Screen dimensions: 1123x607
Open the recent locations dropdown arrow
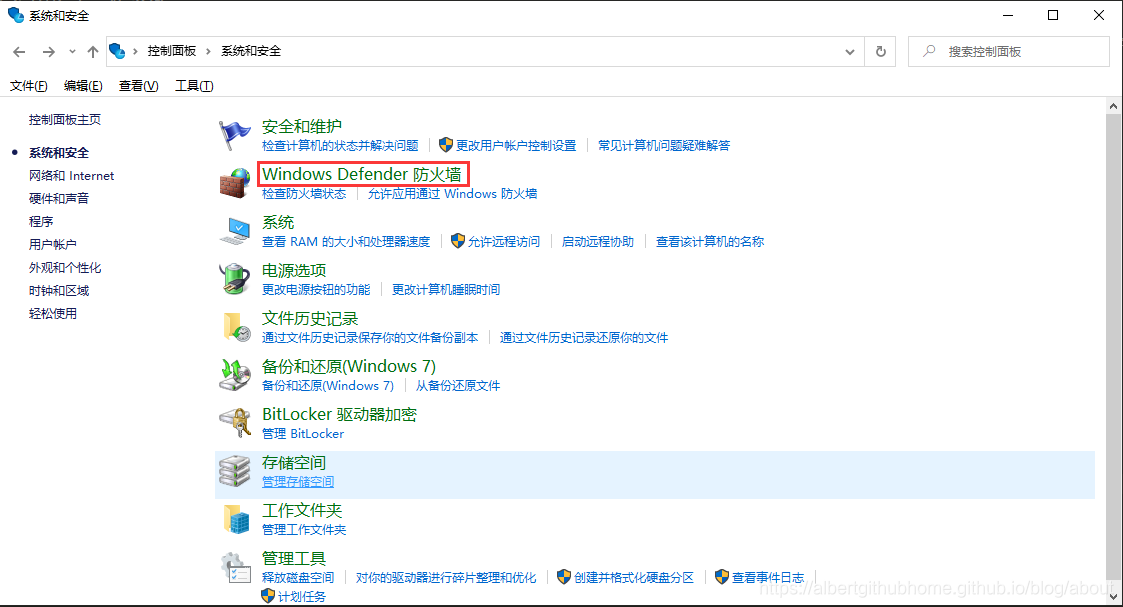coord(72,52)
